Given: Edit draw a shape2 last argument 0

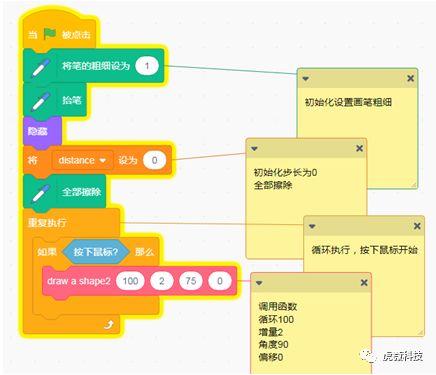Looking at the screenshot, I should tap(220, 281).
